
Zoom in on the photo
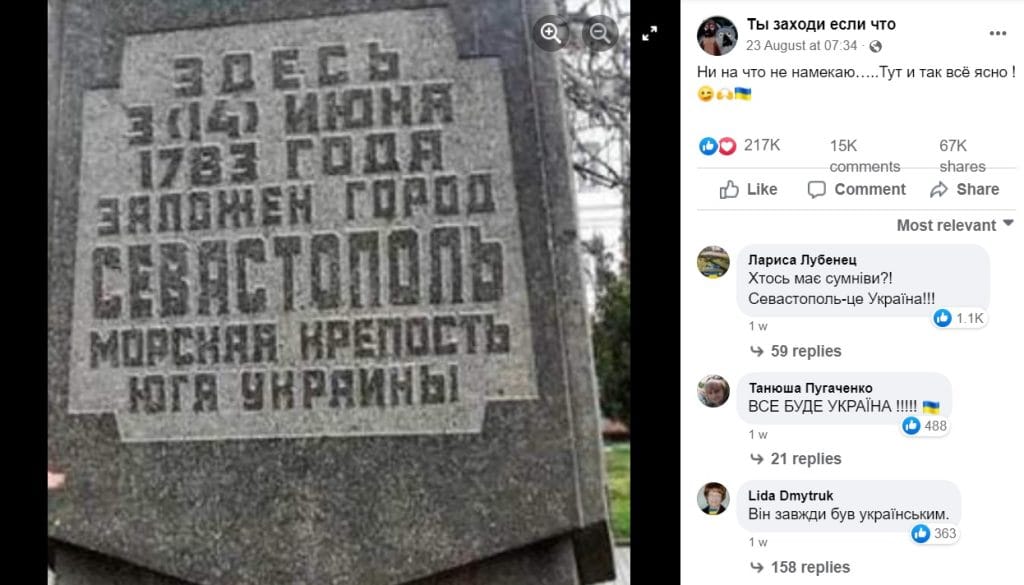point(551,33)
